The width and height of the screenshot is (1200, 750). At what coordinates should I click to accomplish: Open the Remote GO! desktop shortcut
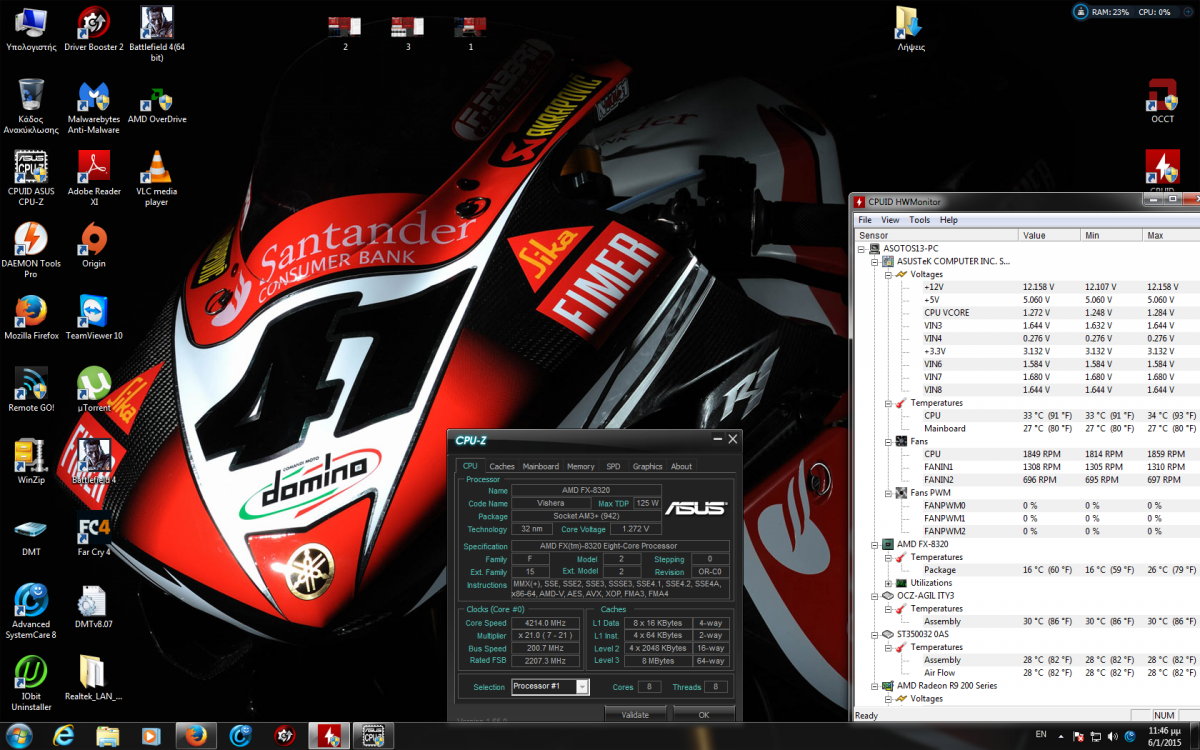coord(31,389)
